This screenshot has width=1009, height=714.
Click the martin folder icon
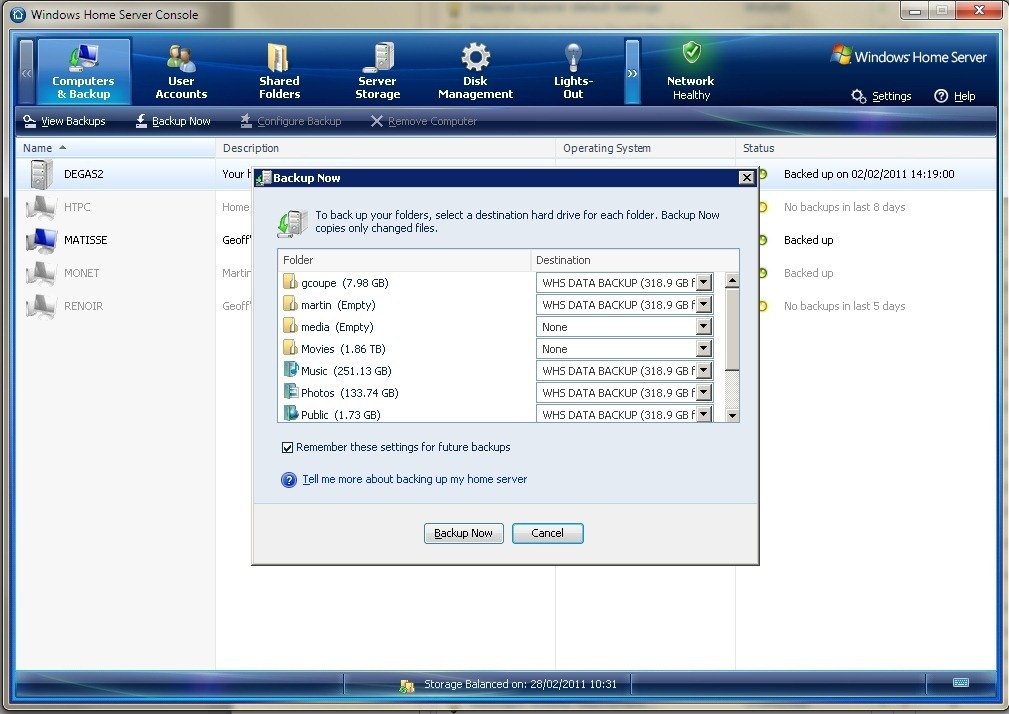[x=290, y=304]
